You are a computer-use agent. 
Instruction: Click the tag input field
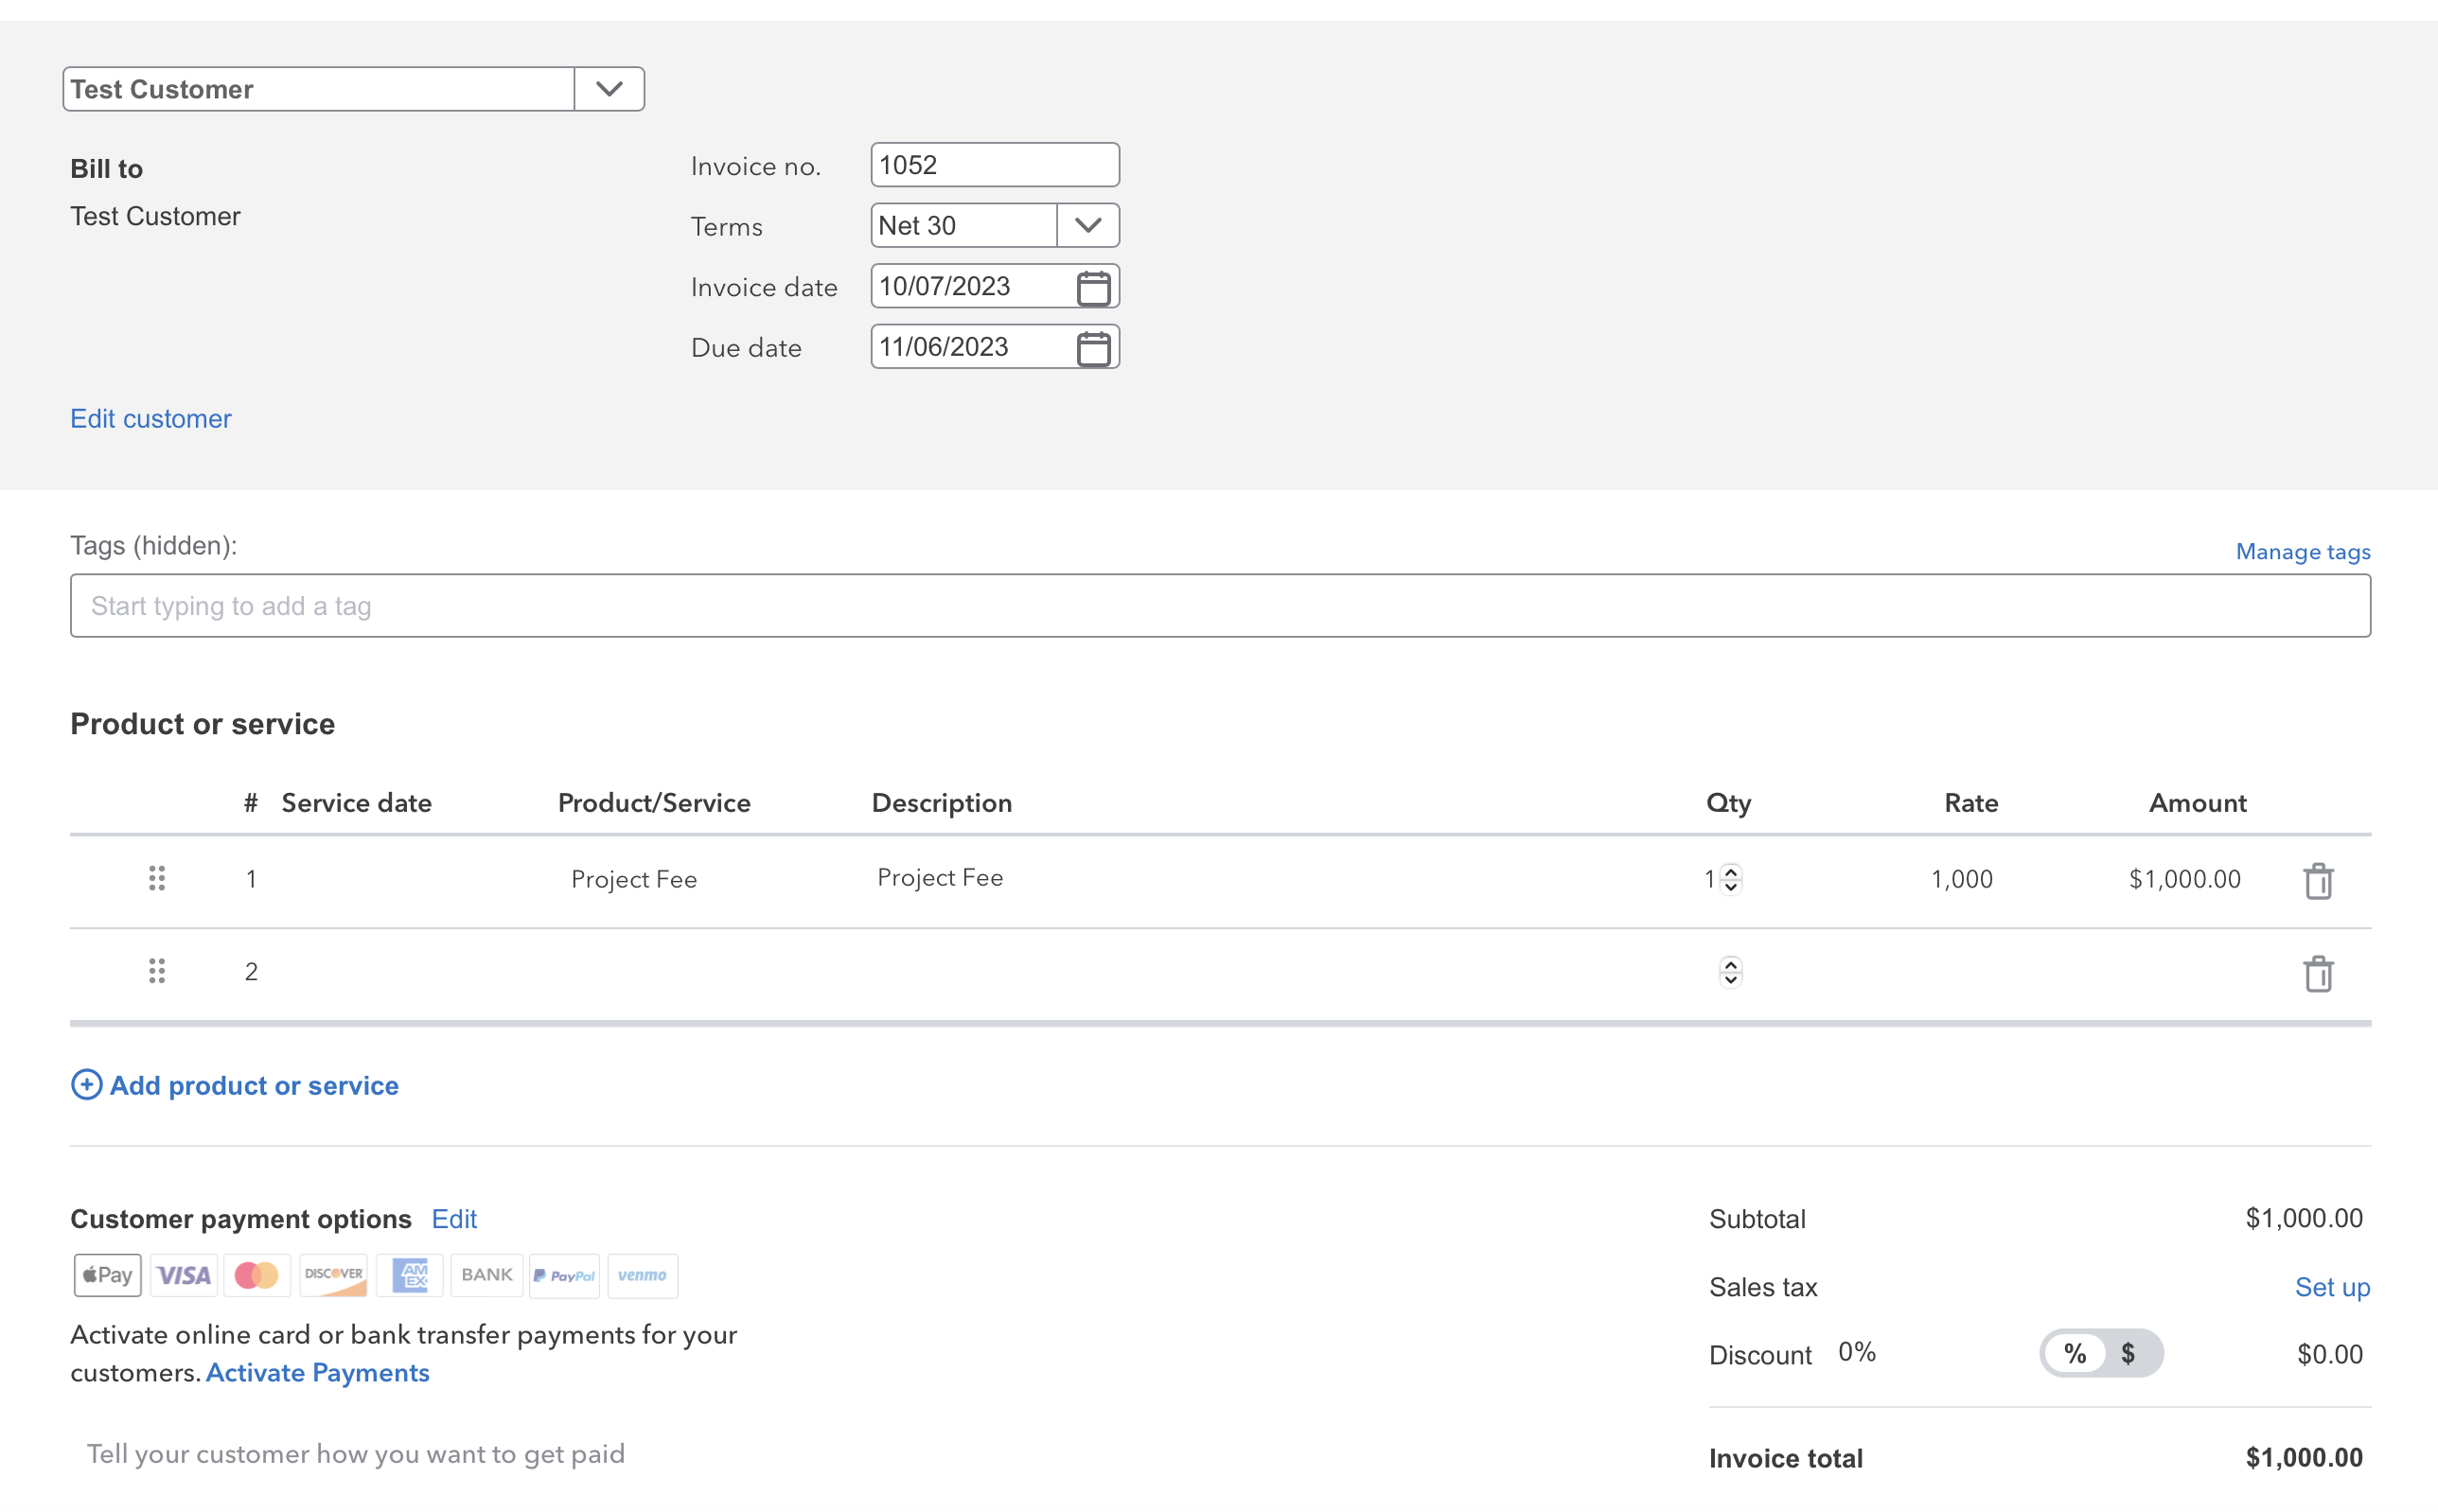[1220, 605]
